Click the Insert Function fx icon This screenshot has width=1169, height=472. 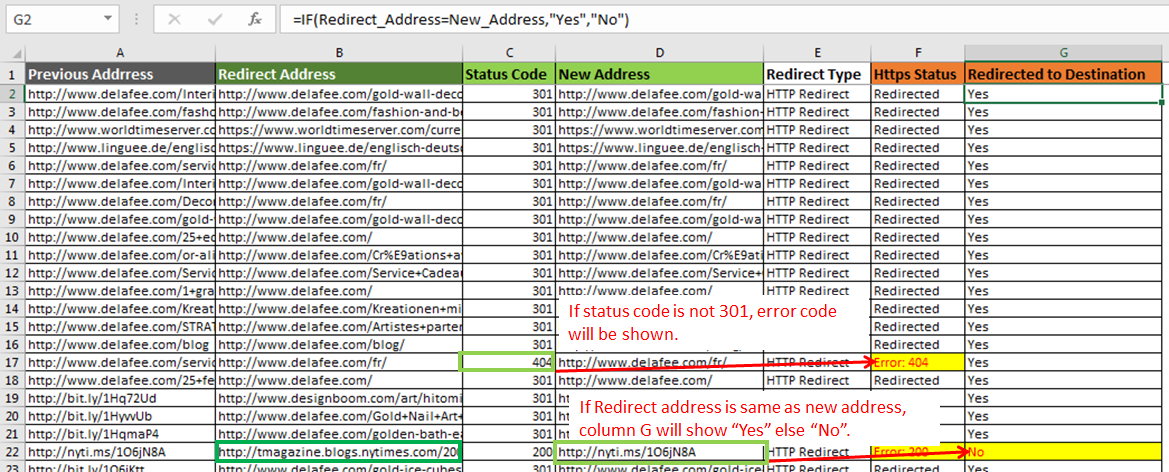tap(255, 20)
